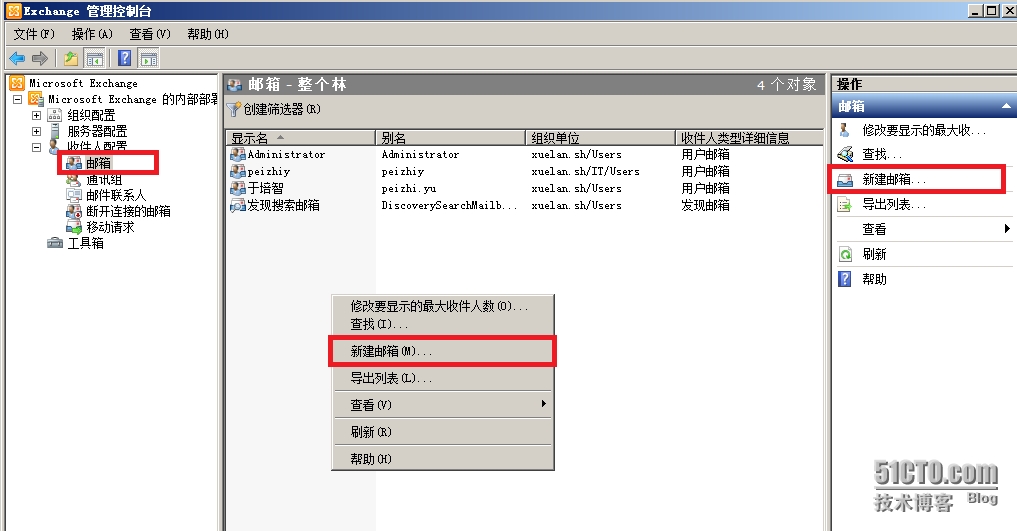The width and height of the screenshot is (1017, 531).
Task: Sort by the 显示名 column header
Action: (301, 137)
